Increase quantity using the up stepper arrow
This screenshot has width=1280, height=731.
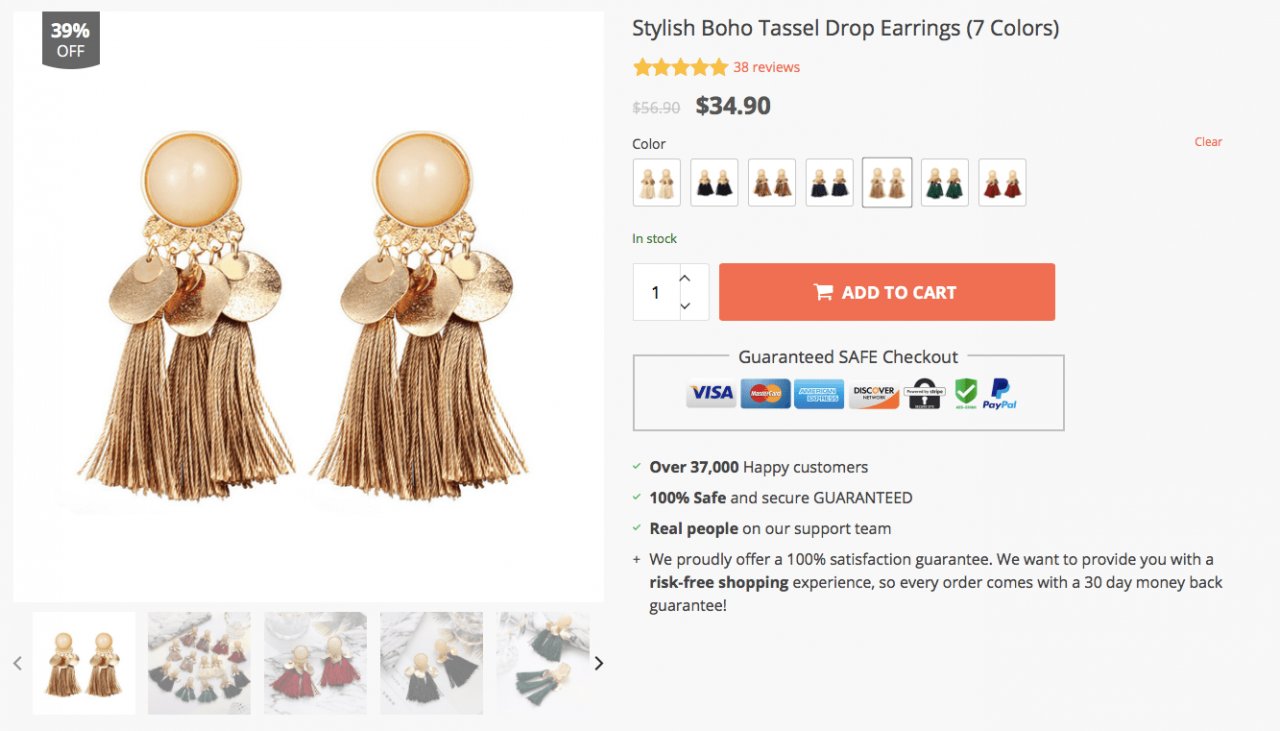[x=685, y=278]
